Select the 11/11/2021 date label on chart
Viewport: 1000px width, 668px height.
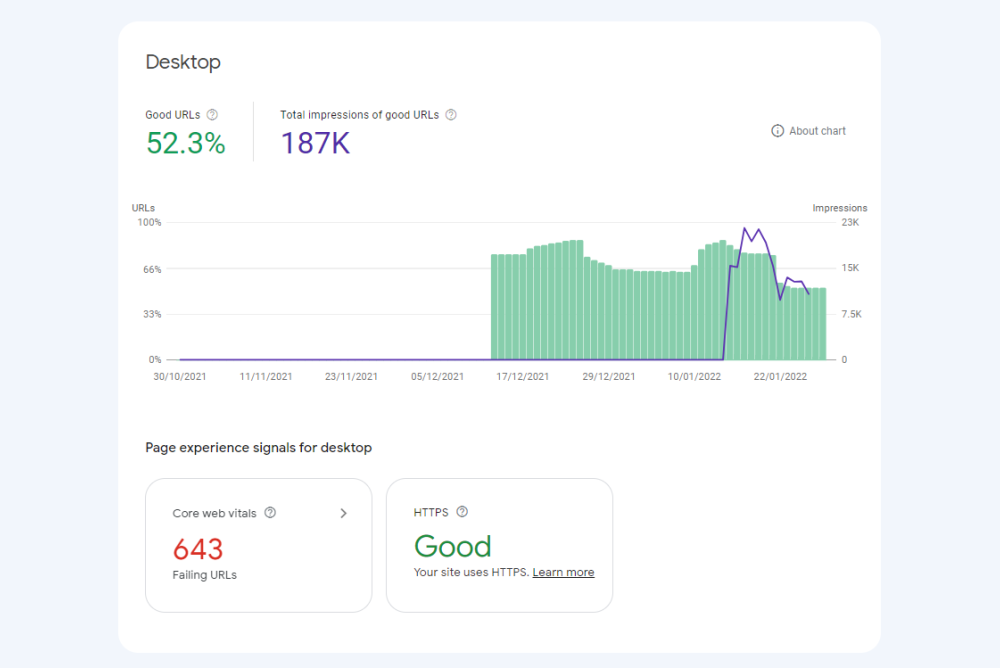tap(266, 376)
